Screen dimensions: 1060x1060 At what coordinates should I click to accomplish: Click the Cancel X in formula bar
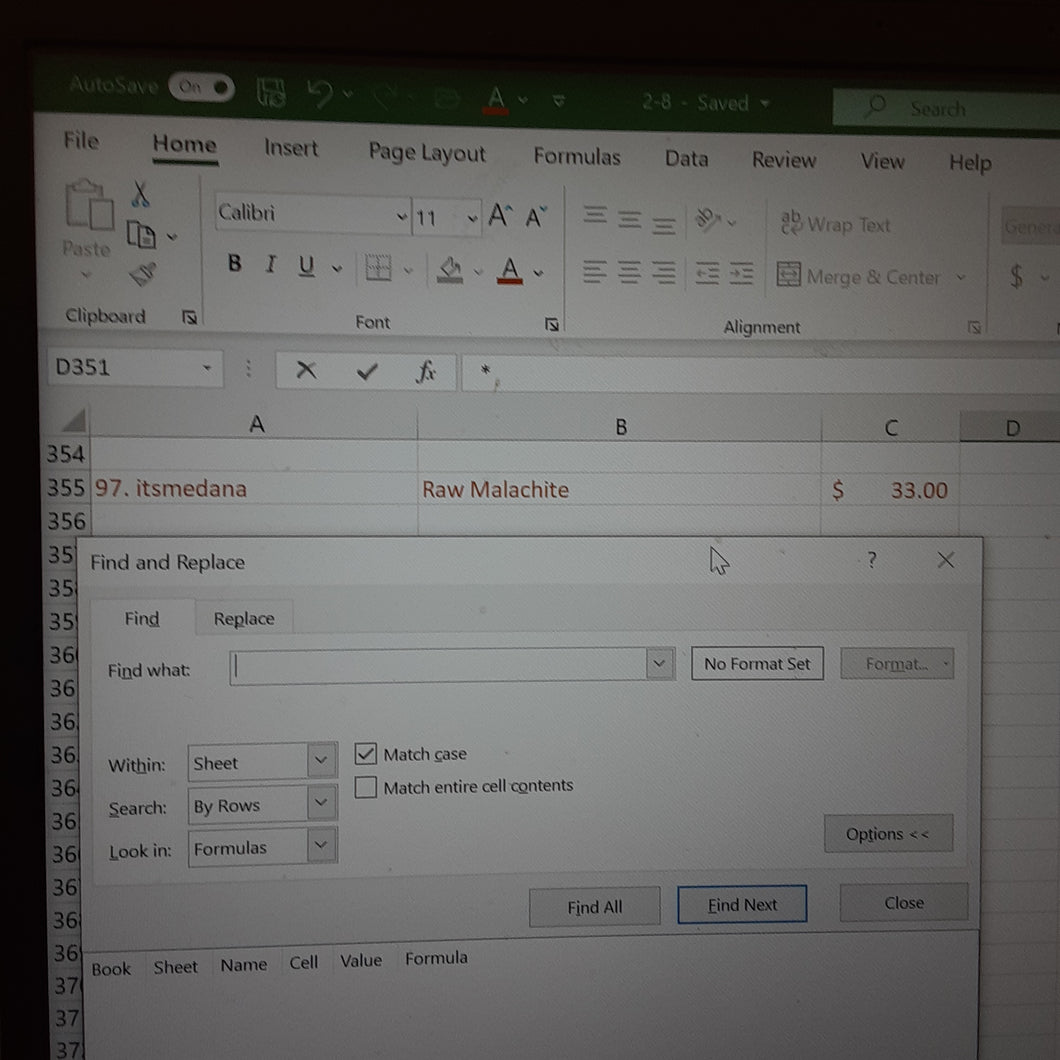click(306, 370)
